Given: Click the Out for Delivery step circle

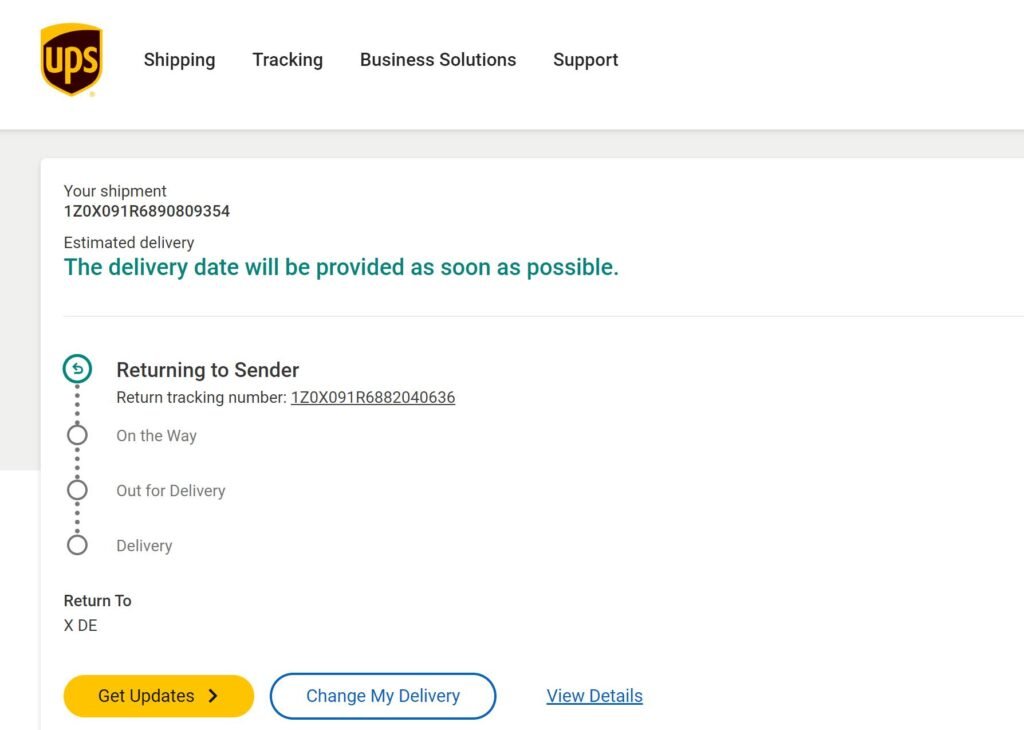Looking at the screenshot, I should point(77,491).
